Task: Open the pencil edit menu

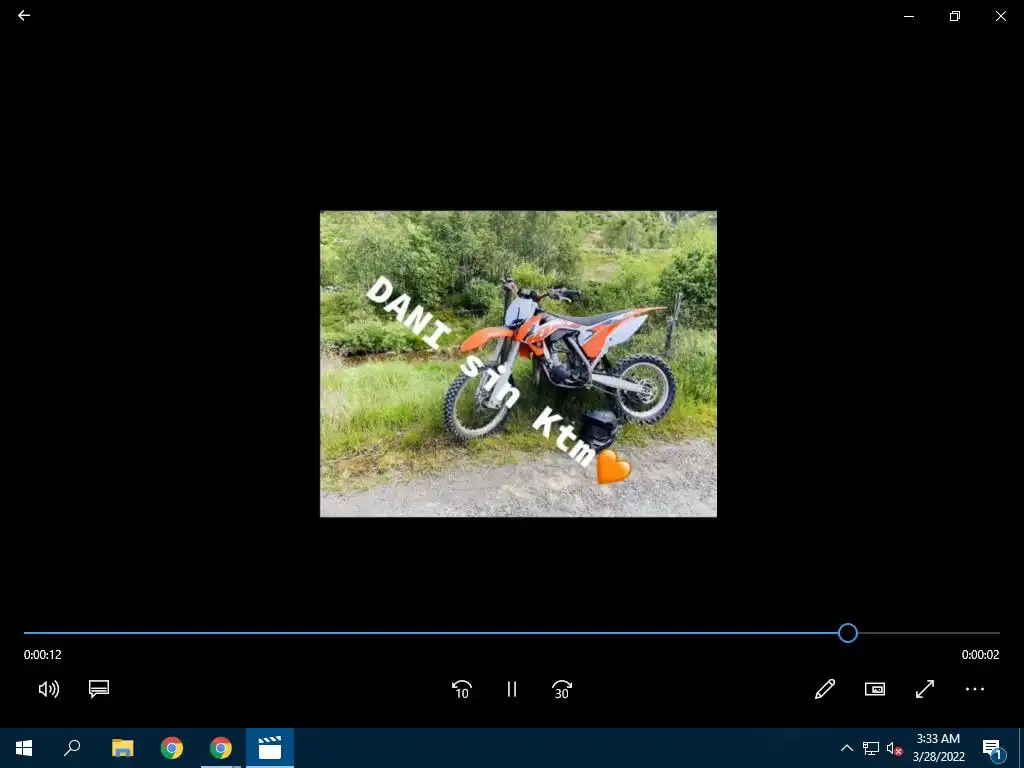Action: click(825, 689)
